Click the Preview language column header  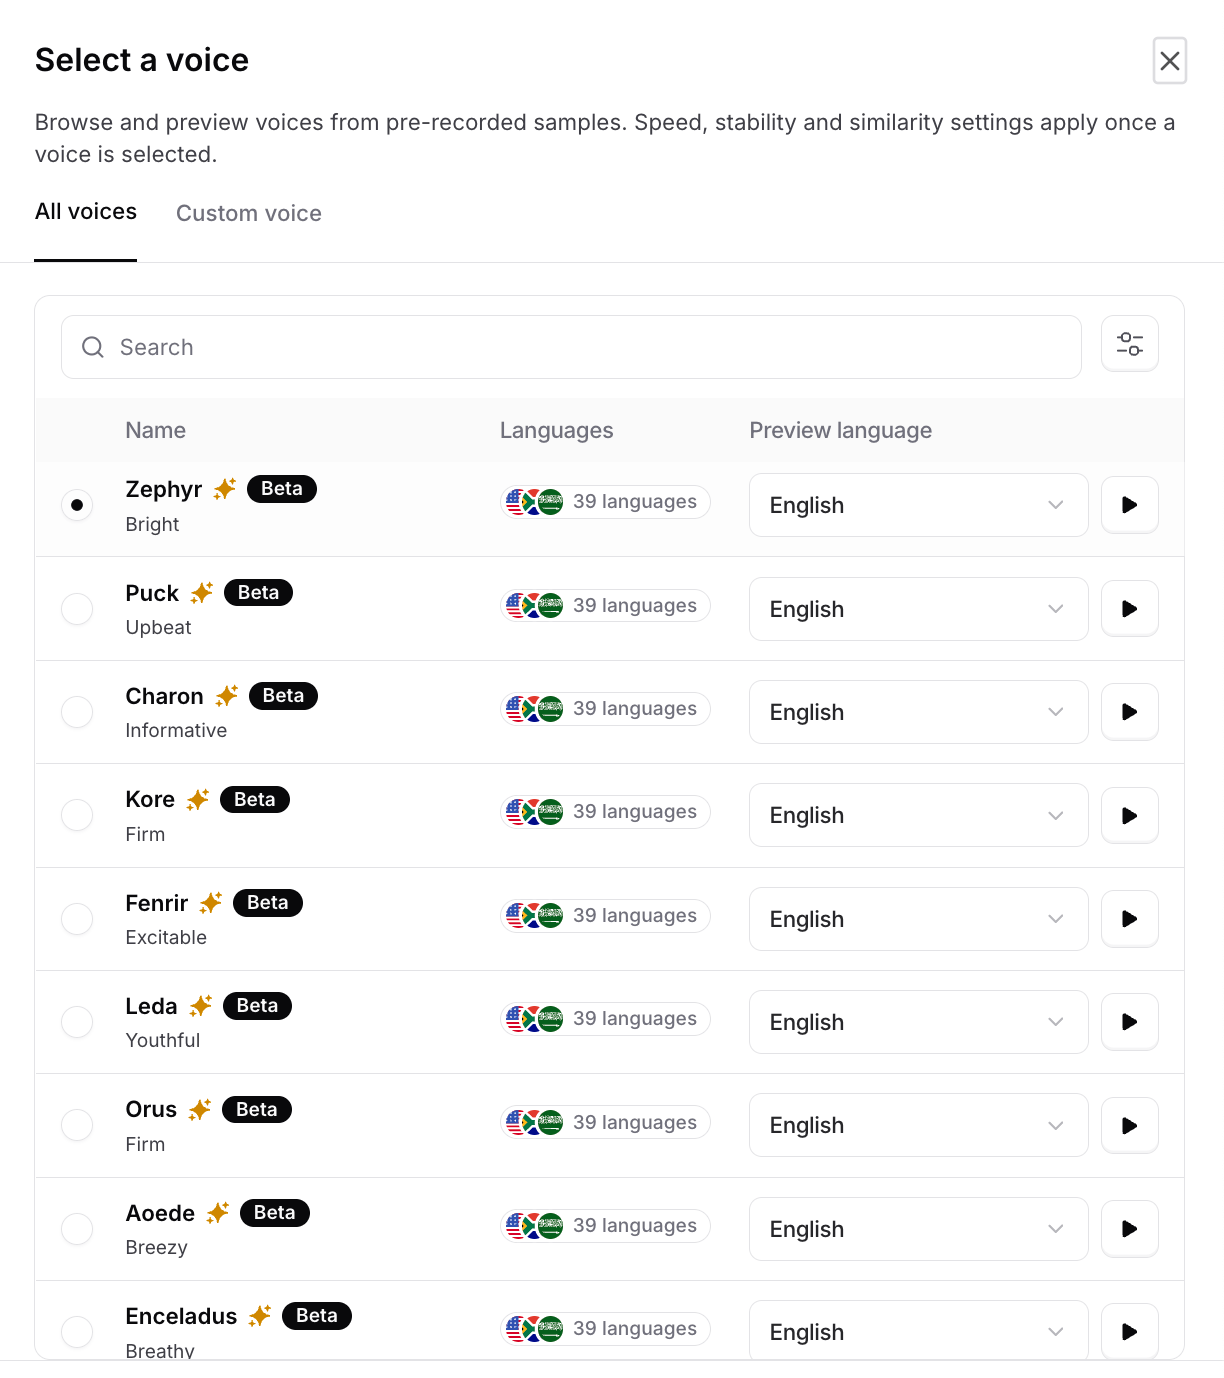[841, 430]
